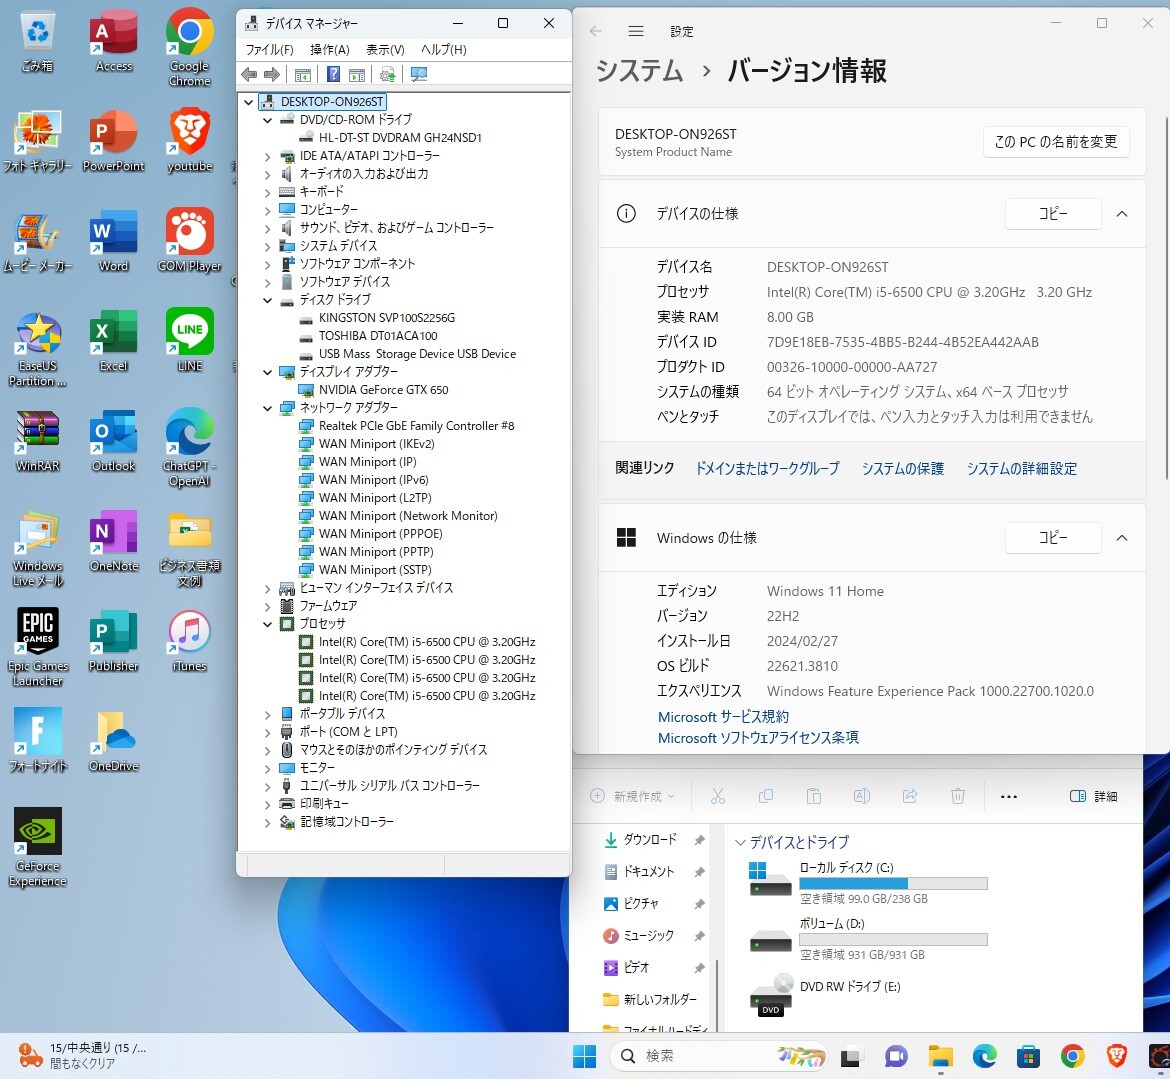The width and height of the screenshot is (1170, 1079).
Task: Select the Google Chrome desktop icon
Action: [x=190, y=48]
